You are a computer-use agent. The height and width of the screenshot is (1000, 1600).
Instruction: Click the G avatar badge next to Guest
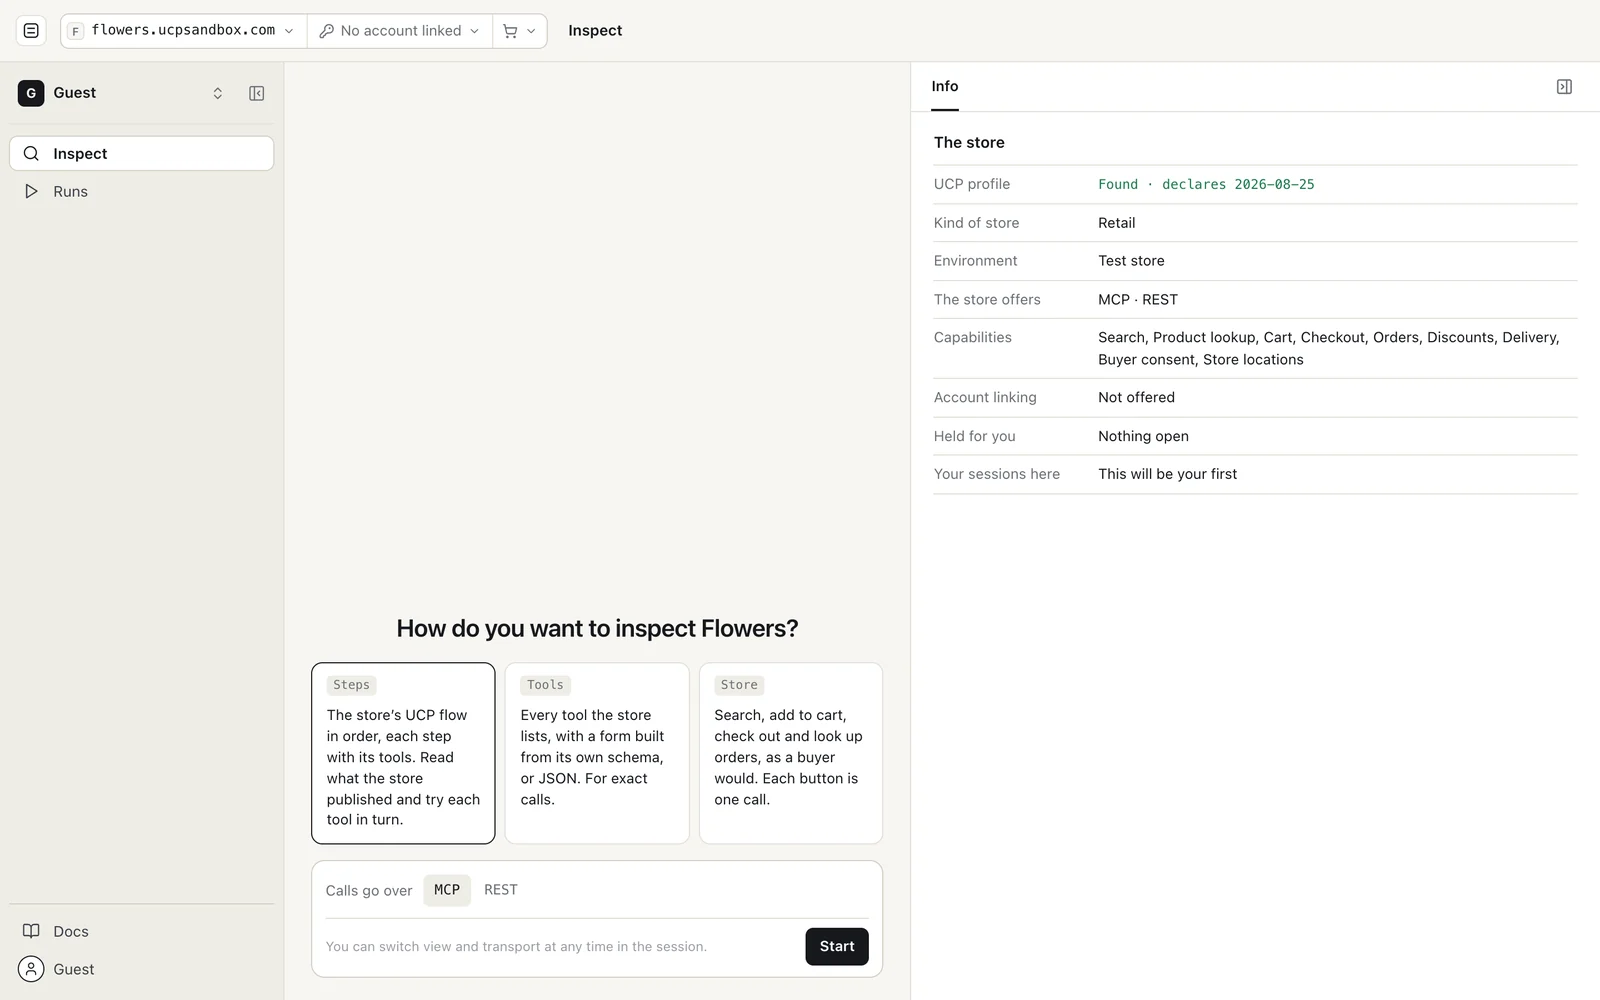(31, 93)
